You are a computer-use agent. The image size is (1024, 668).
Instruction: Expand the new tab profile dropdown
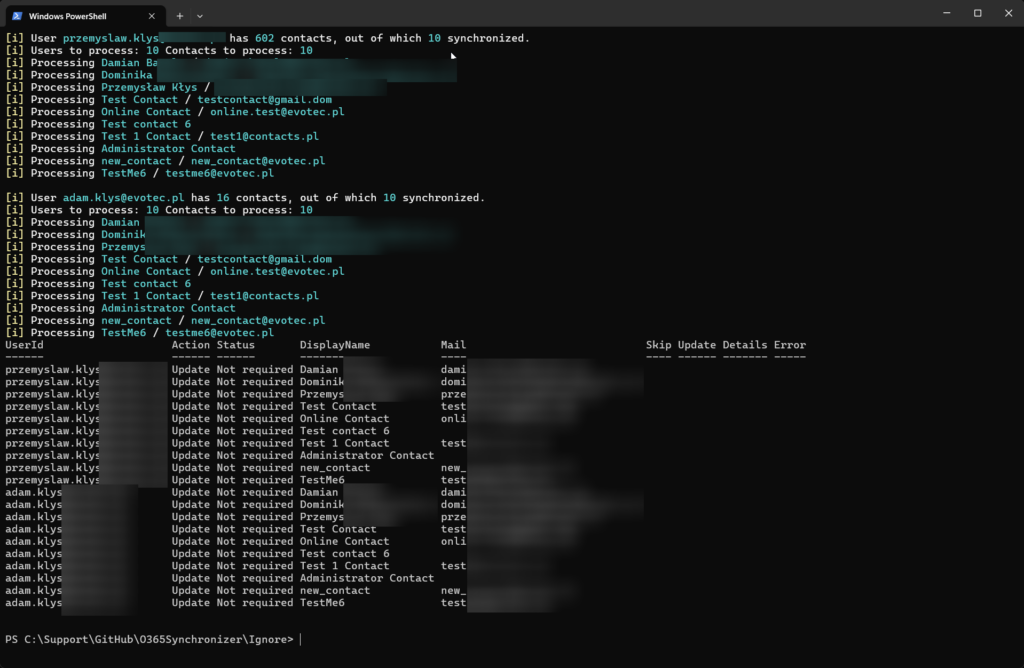(200, 16)
